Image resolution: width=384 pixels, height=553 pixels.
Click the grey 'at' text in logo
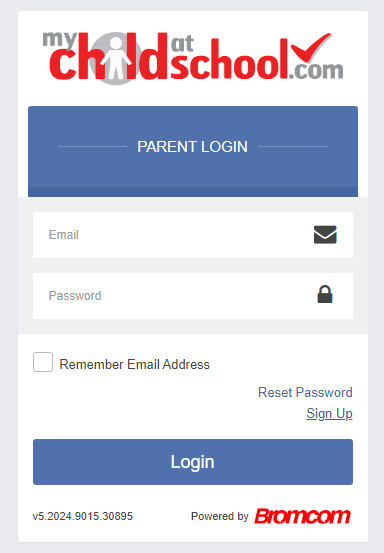tap(182, 44)
